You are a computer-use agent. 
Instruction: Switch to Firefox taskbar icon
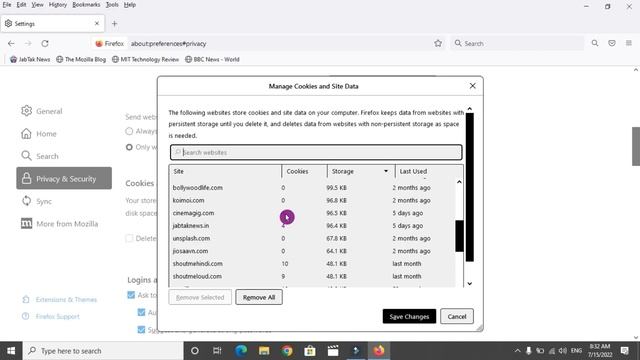click(x=379, y=351)
